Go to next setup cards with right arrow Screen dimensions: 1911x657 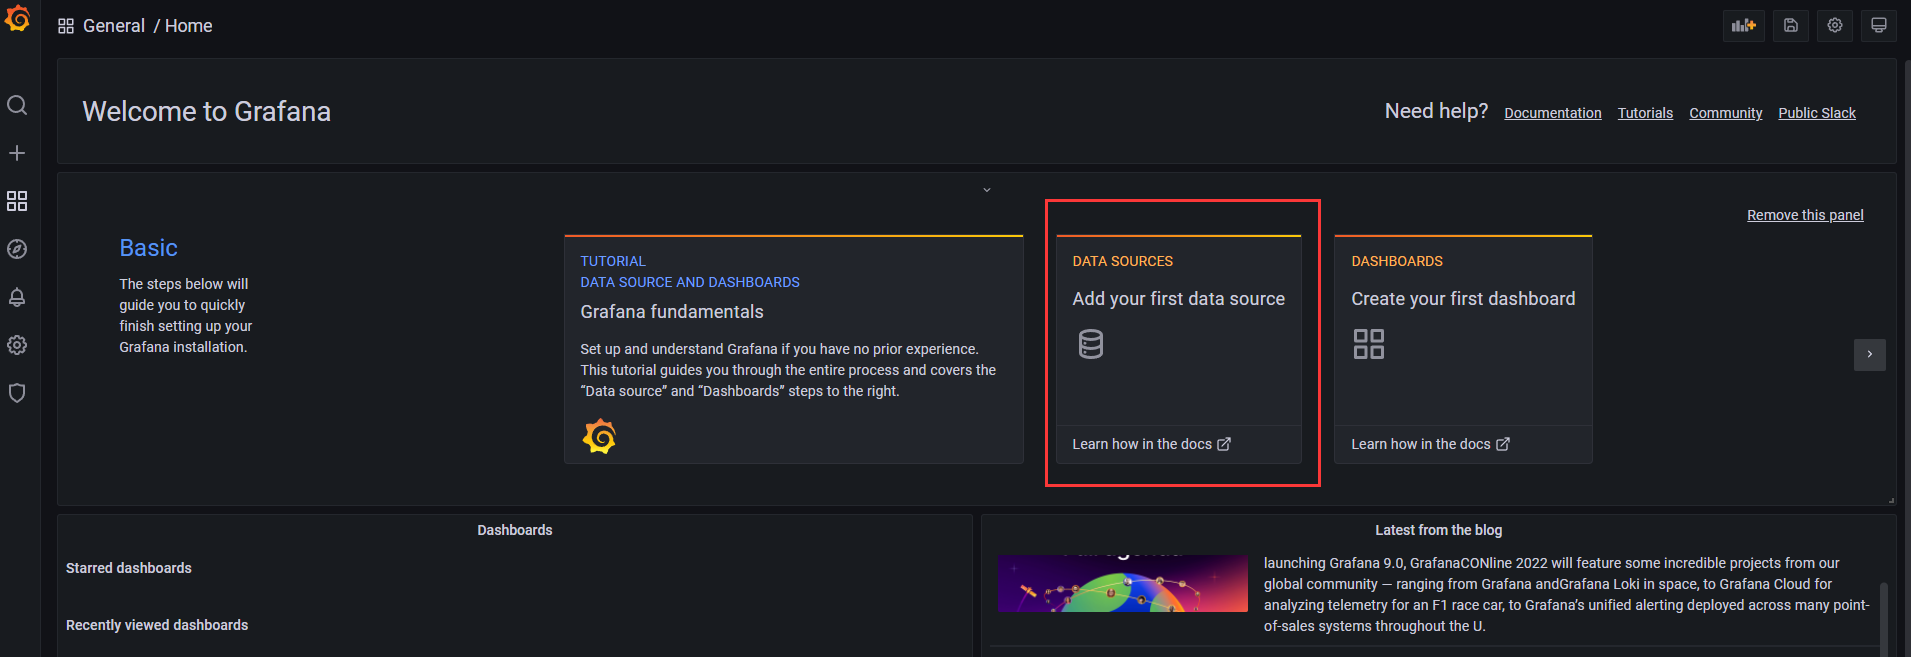click(1870, 354)
